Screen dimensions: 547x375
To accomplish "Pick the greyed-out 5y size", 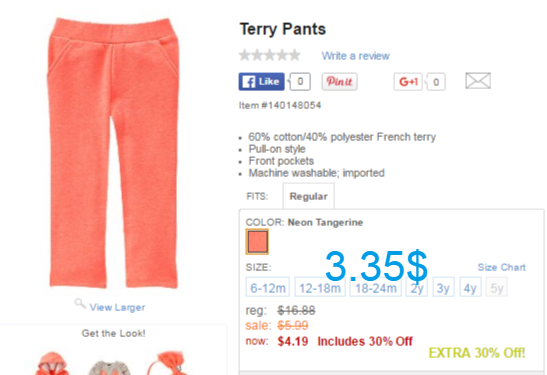I will coord(497,287).
